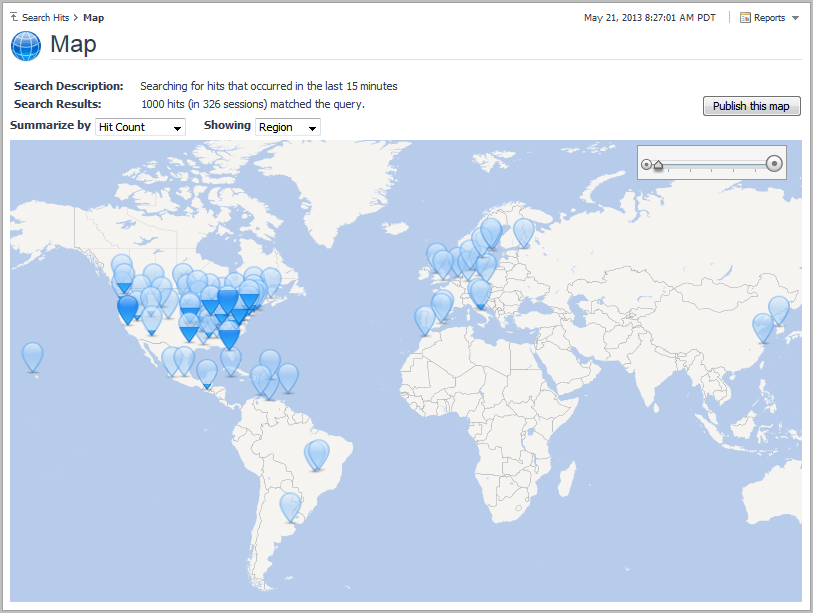Open the Summarize by Hit Count dropdown
Image resolution: width=813 pixels, height=613 pixels.
[140, 127]
